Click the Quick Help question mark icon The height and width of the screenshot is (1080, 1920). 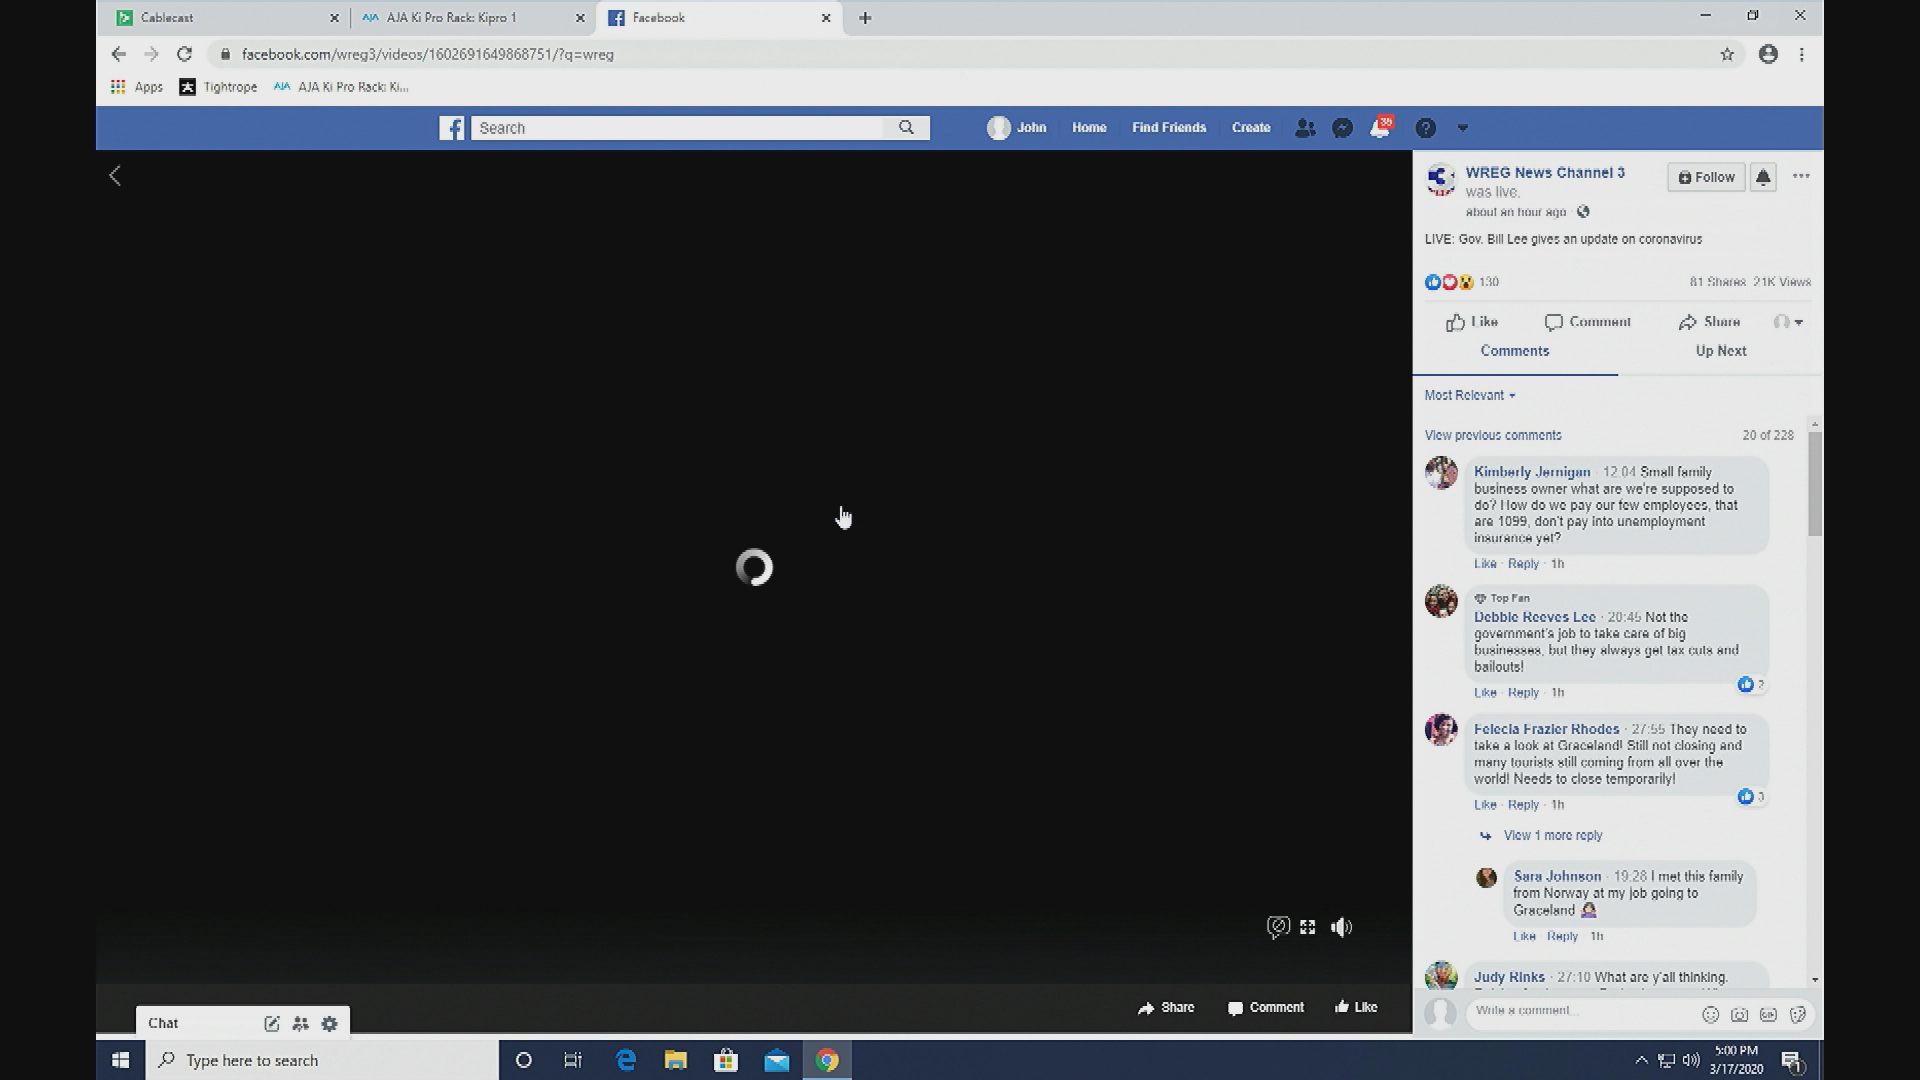pos(1426,128)
